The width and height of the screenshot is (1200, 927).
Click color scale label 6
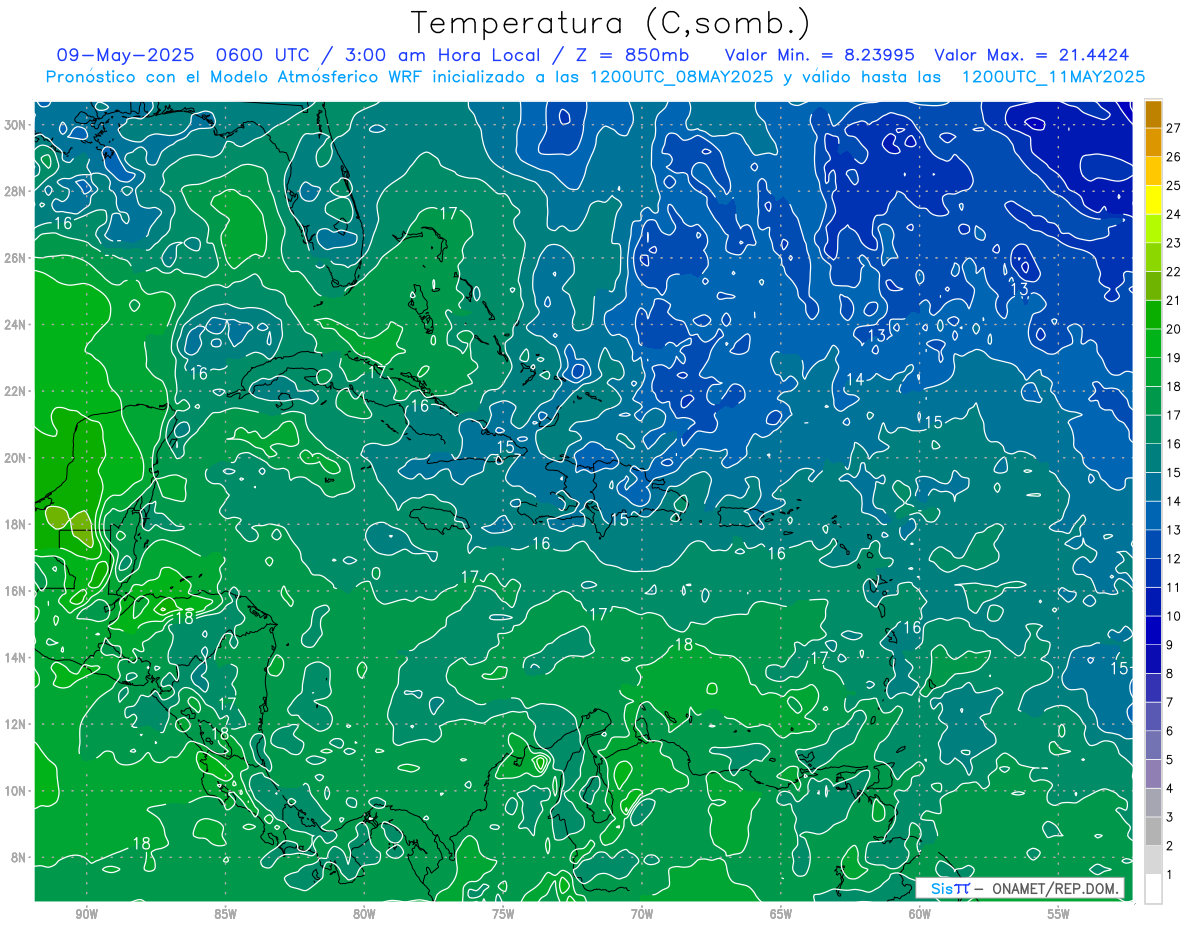click(1170, 731)
